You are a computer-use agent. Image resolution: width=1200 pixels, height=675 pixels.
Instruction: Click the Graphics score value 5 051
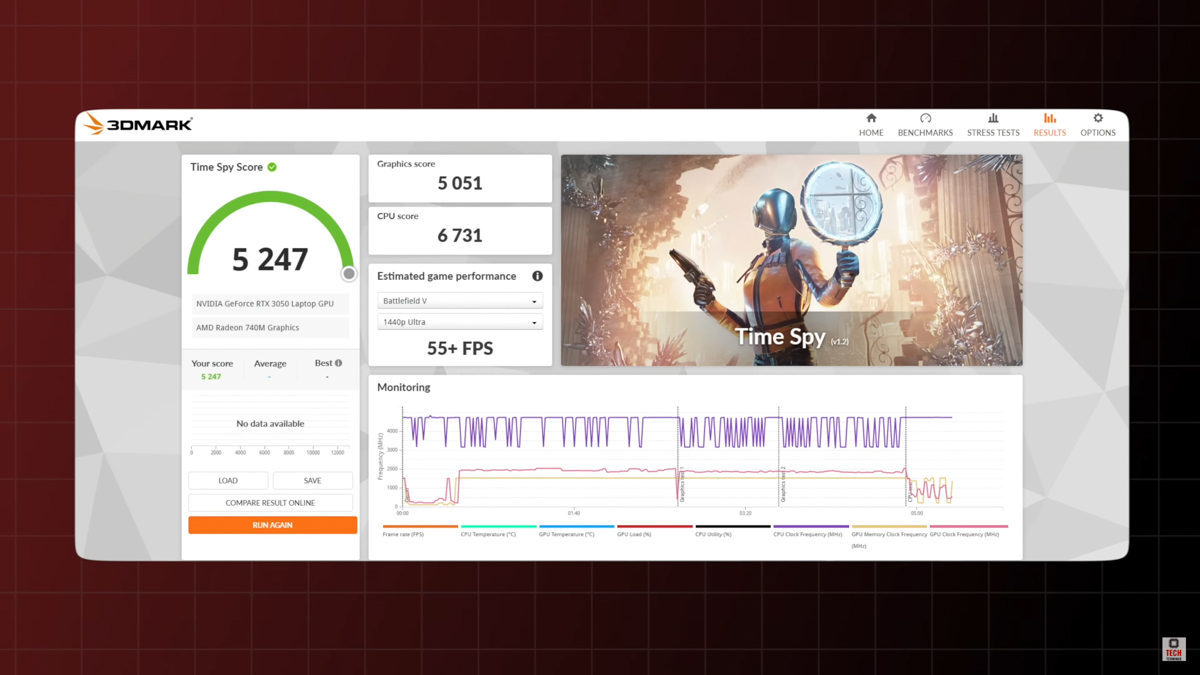[x=460, y=183]
